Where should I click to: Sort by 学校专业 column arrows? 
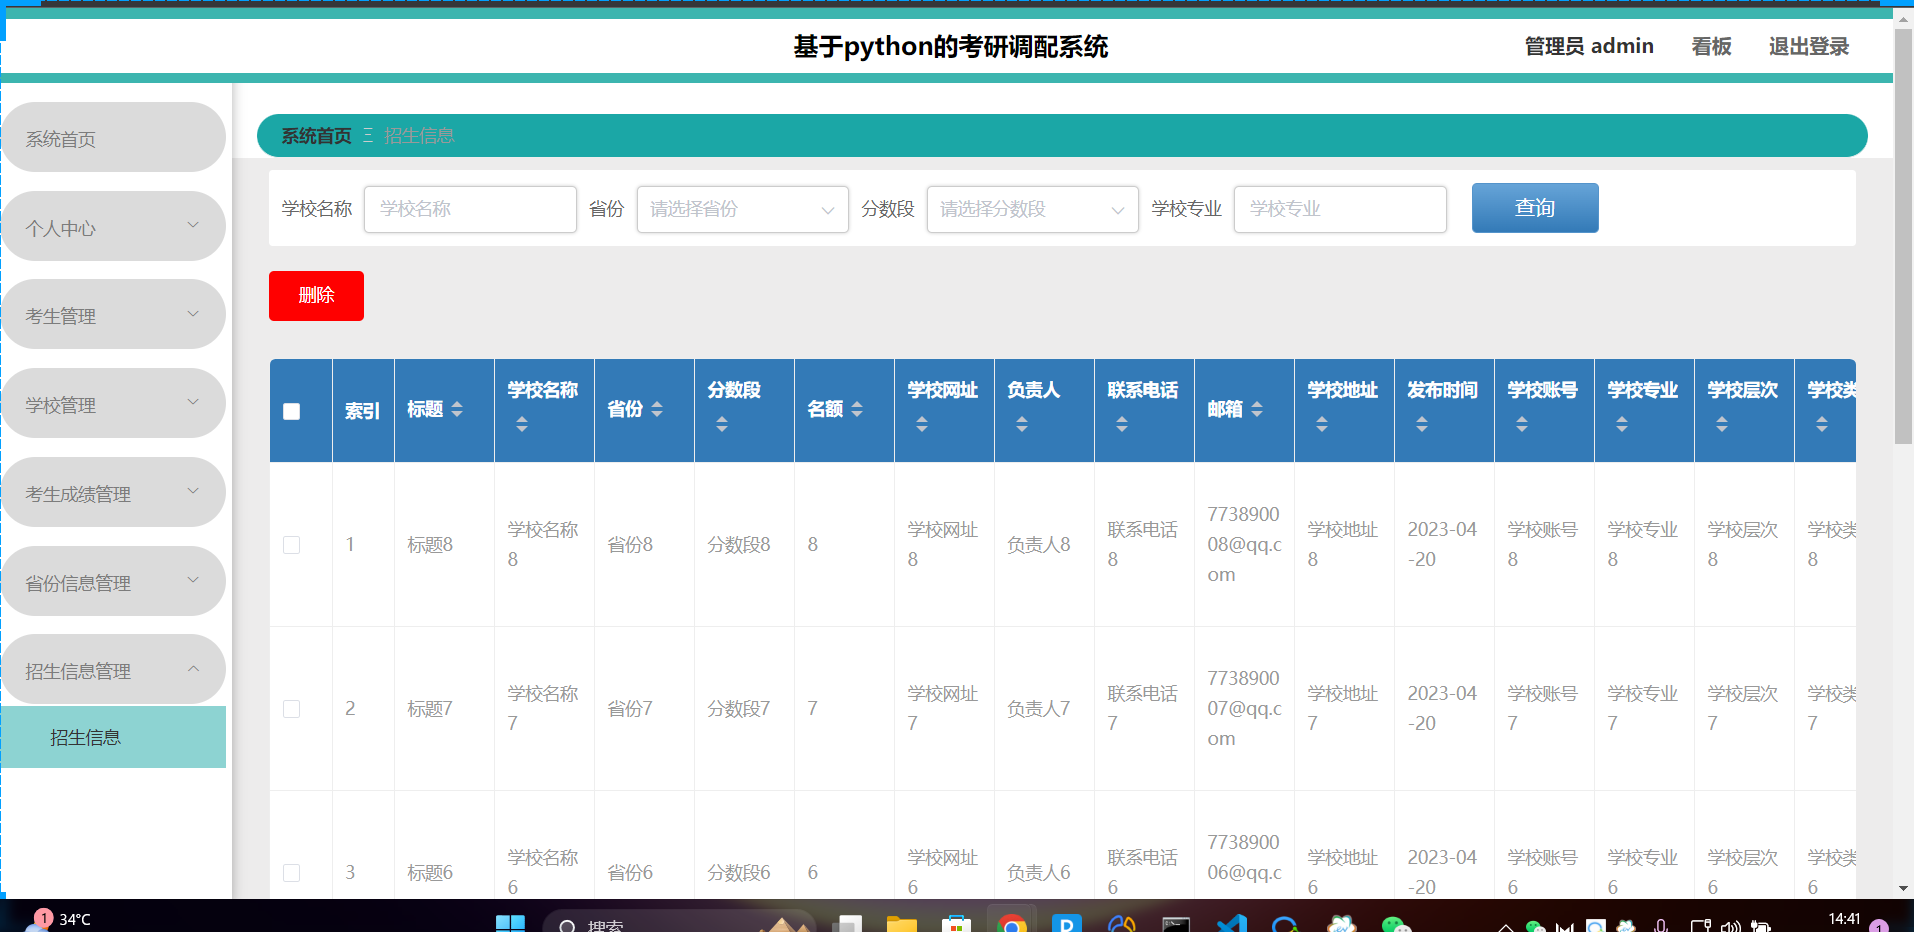click(x=1622, y=424)
